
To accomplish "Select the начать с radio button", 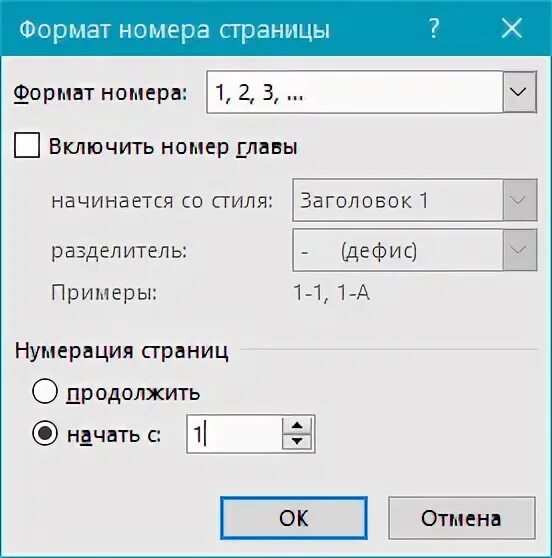I will 44,433.
